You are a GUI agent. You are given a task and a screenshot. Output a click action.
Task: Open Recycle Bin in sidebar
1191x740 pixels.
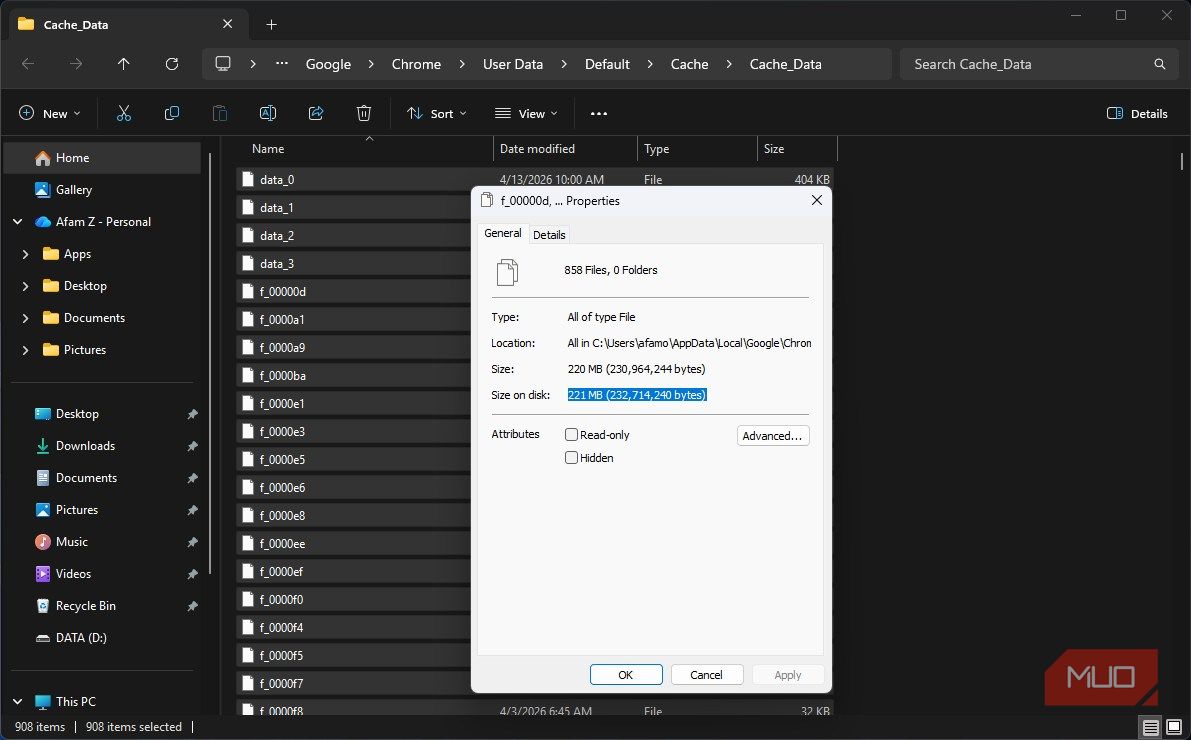[x=85, y=606]
